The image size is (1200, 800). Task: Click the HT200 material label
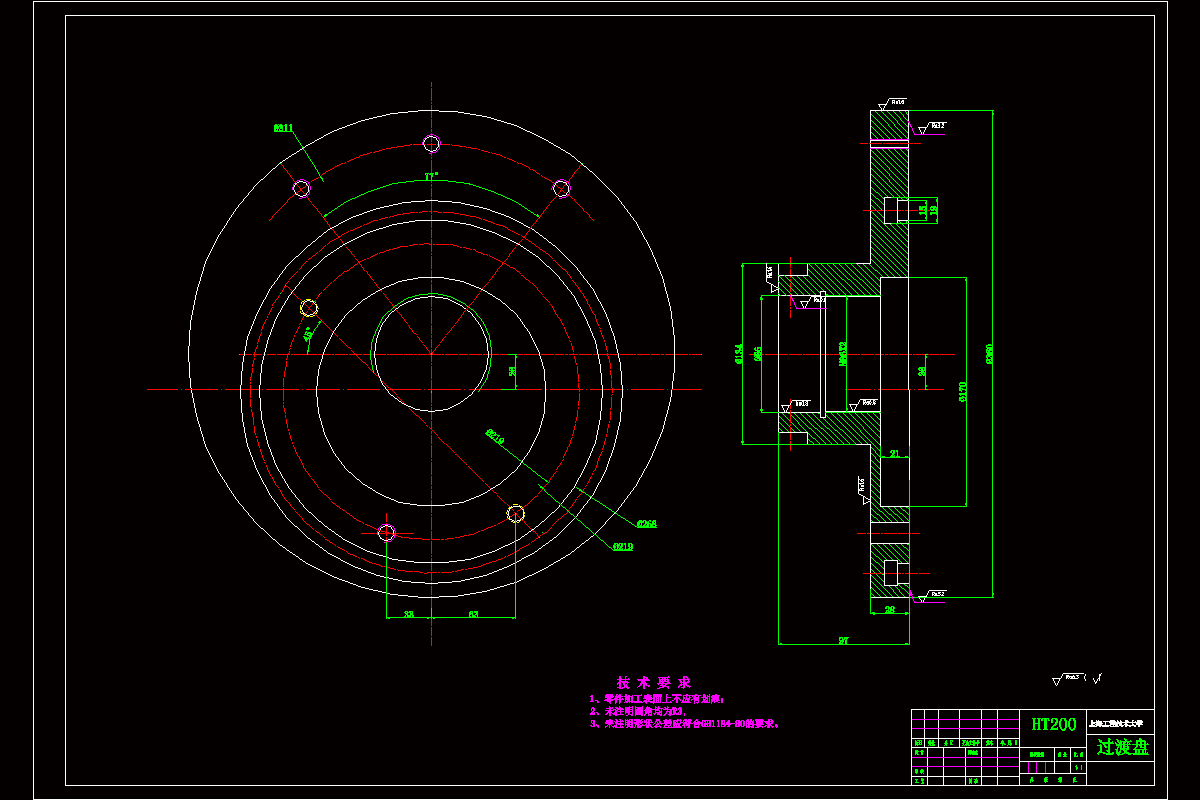(1053, 723)
